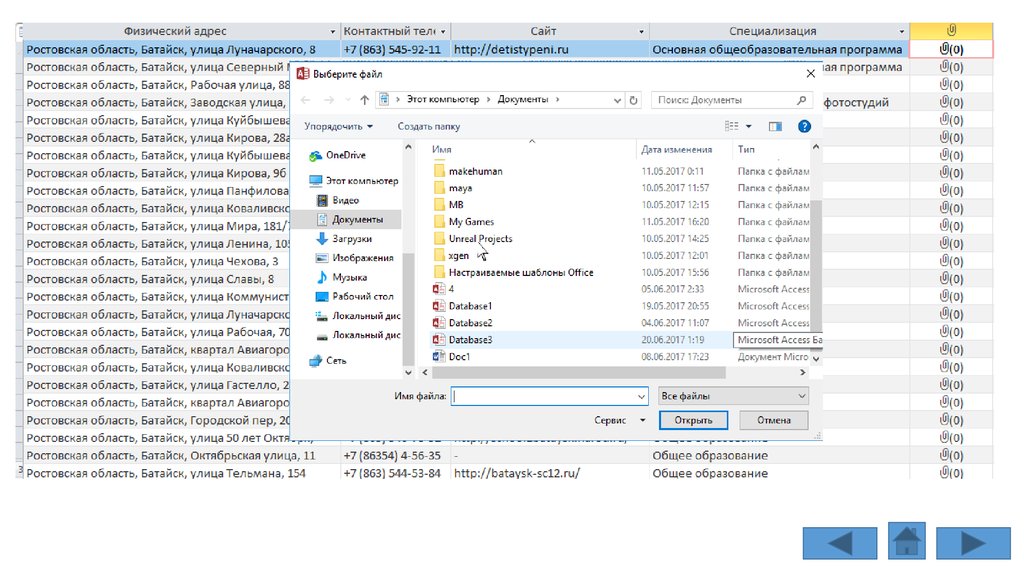
Task: Select the Database3 file
Action: (470, 340)
